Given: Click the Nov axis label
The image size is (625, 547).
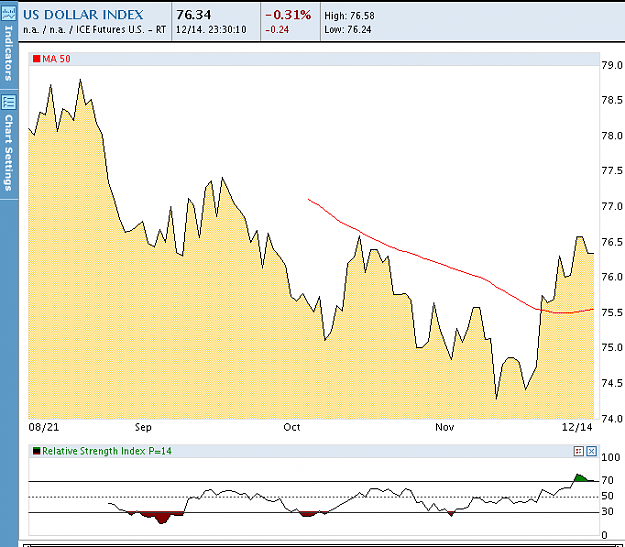Looking at the screenshot, I should click(444, 427).
